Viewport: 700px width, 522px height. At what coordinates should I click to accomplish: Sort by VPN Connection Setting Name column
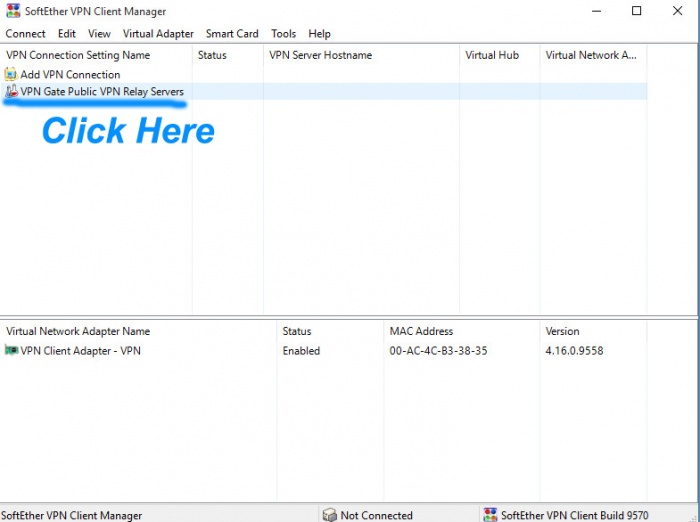[x=96, y=55]
